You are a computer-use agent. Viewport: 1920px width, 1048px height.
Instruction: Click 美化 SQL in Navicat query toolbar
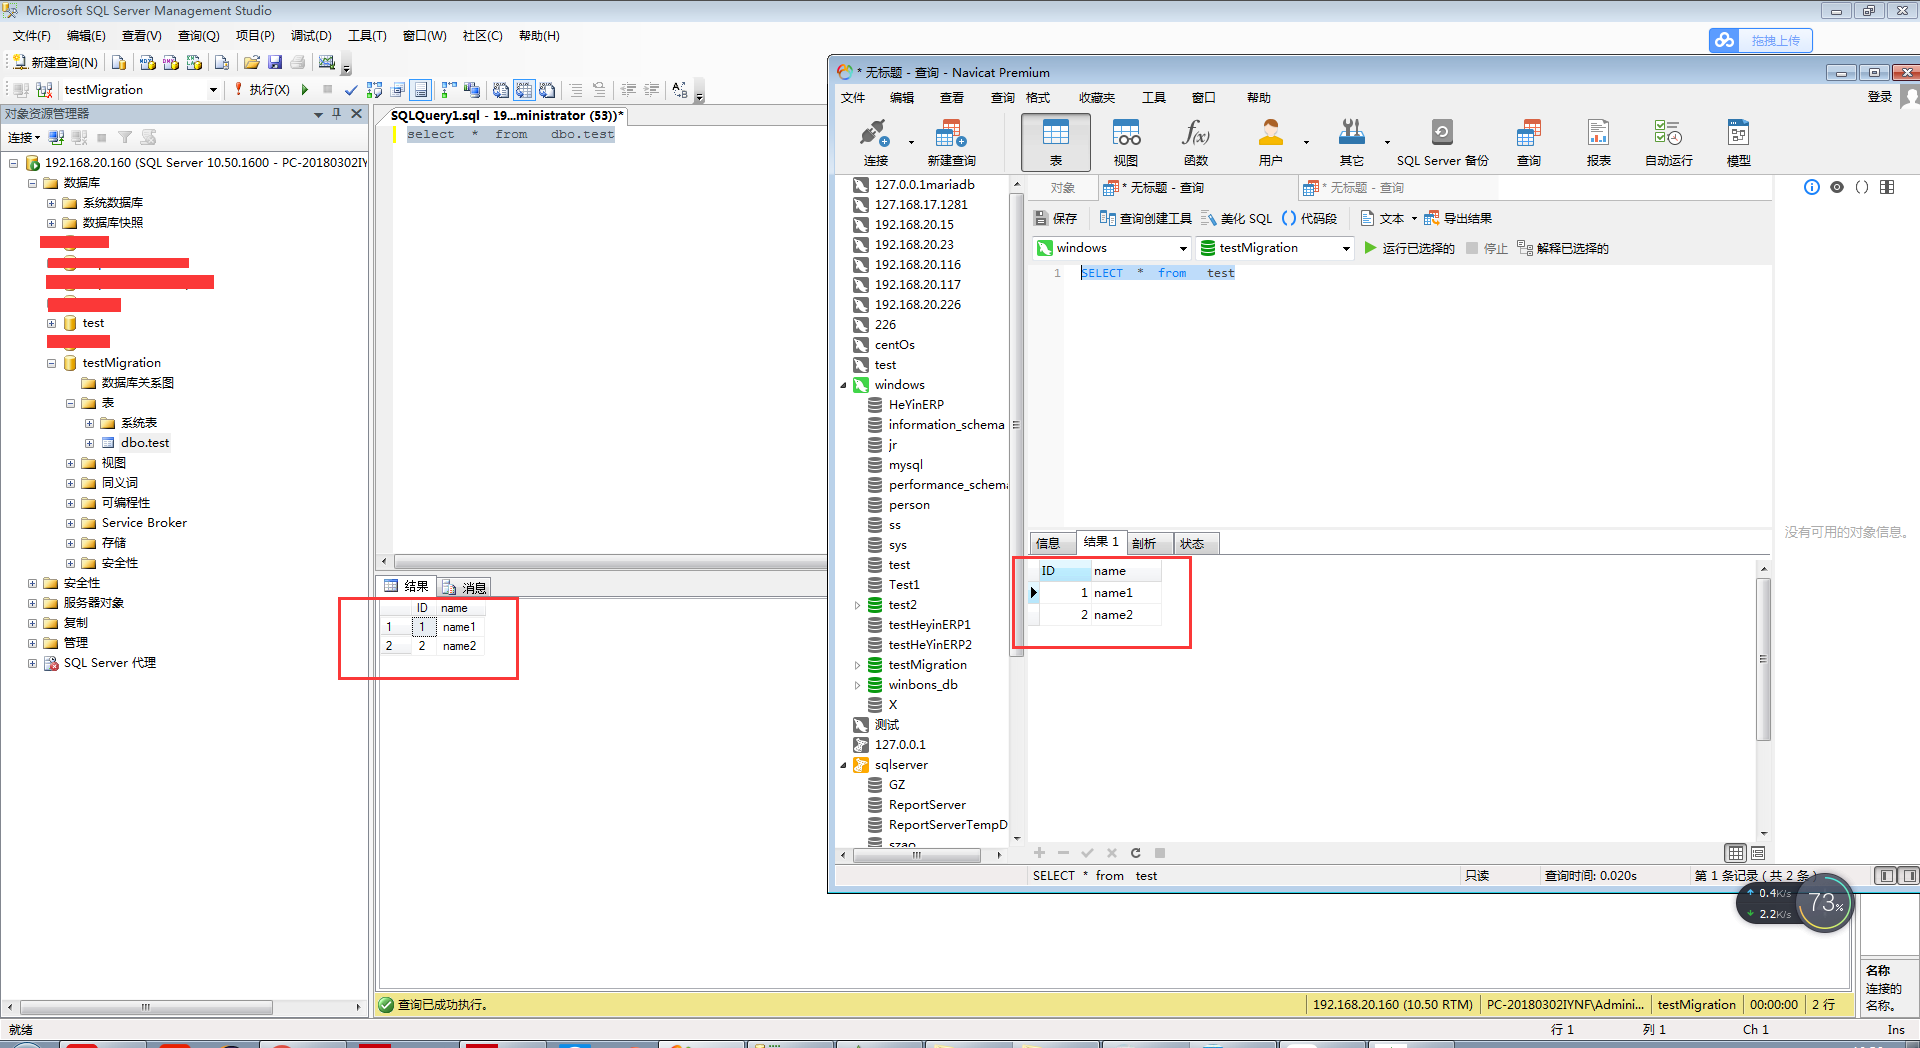tap(1236, 218)
